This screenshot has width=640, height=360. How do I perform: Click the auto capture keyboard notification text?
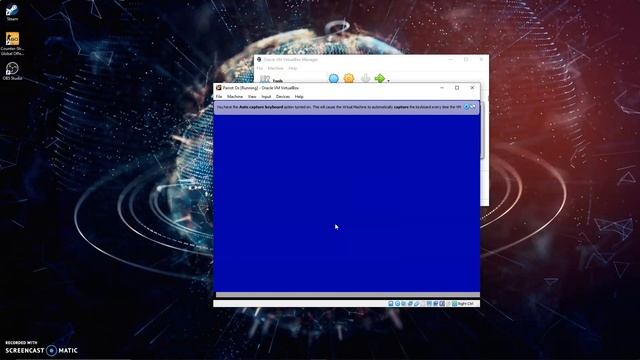point(339,107)
